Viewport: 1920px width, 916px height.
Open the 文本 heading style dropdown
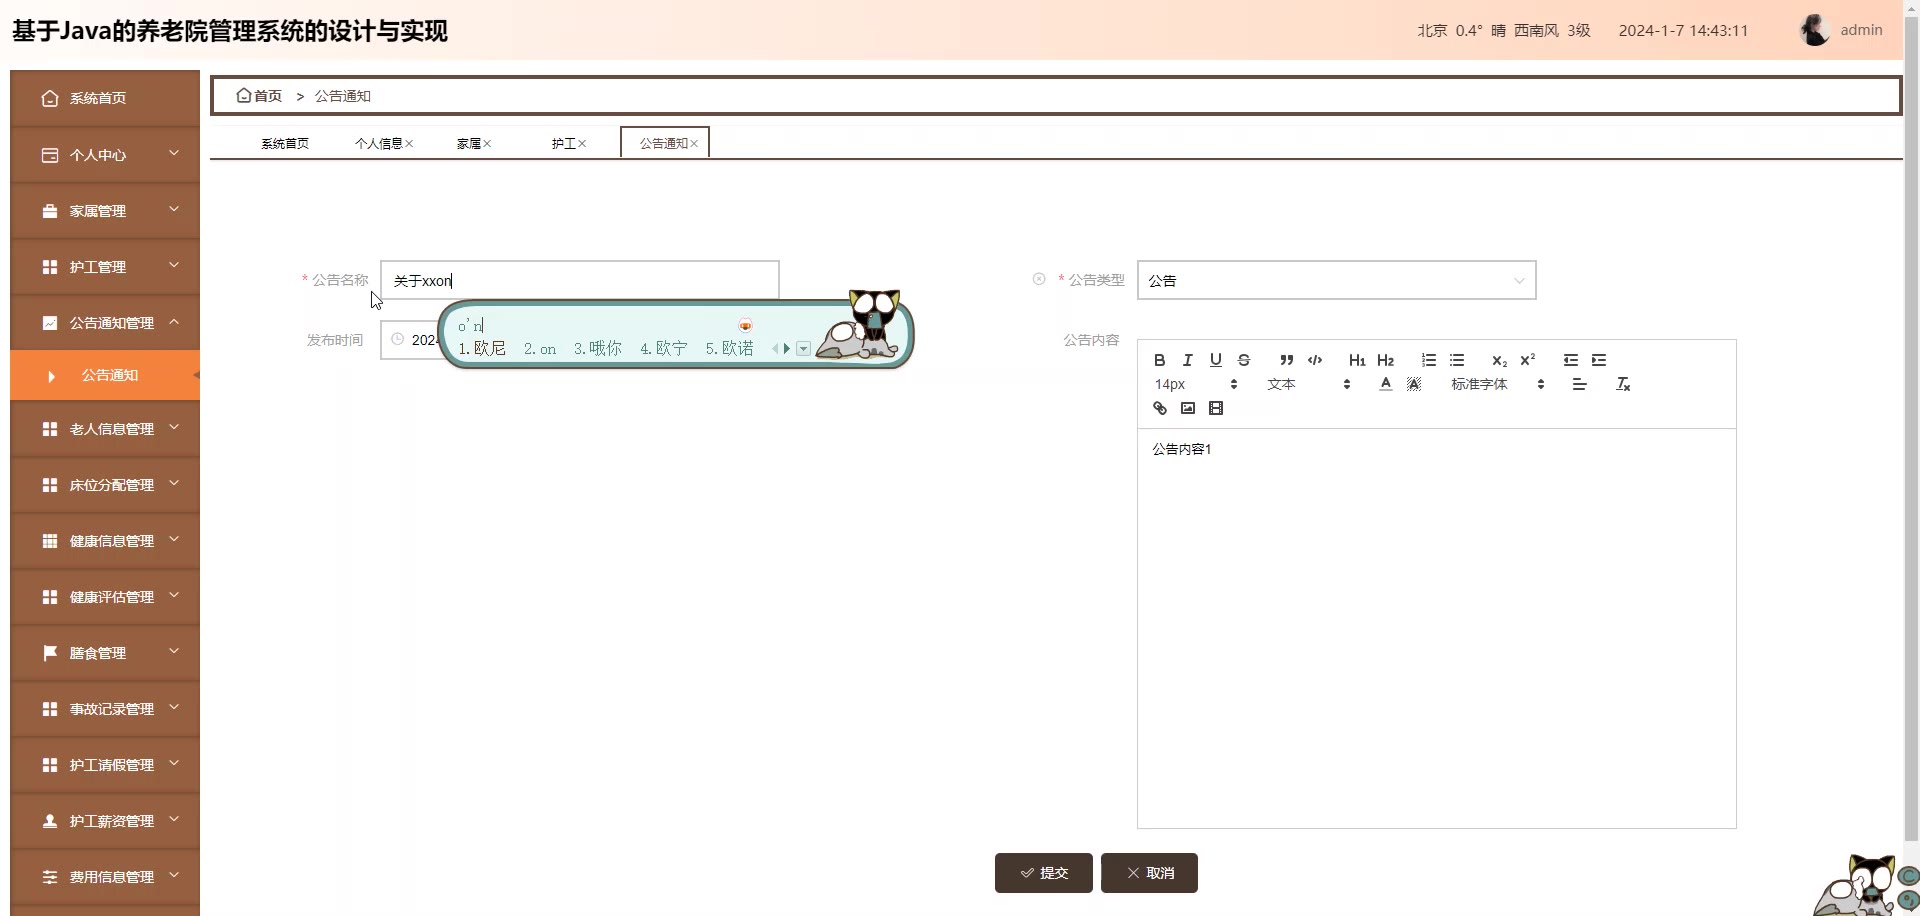pyautogui.click(x=1308, y=384)
